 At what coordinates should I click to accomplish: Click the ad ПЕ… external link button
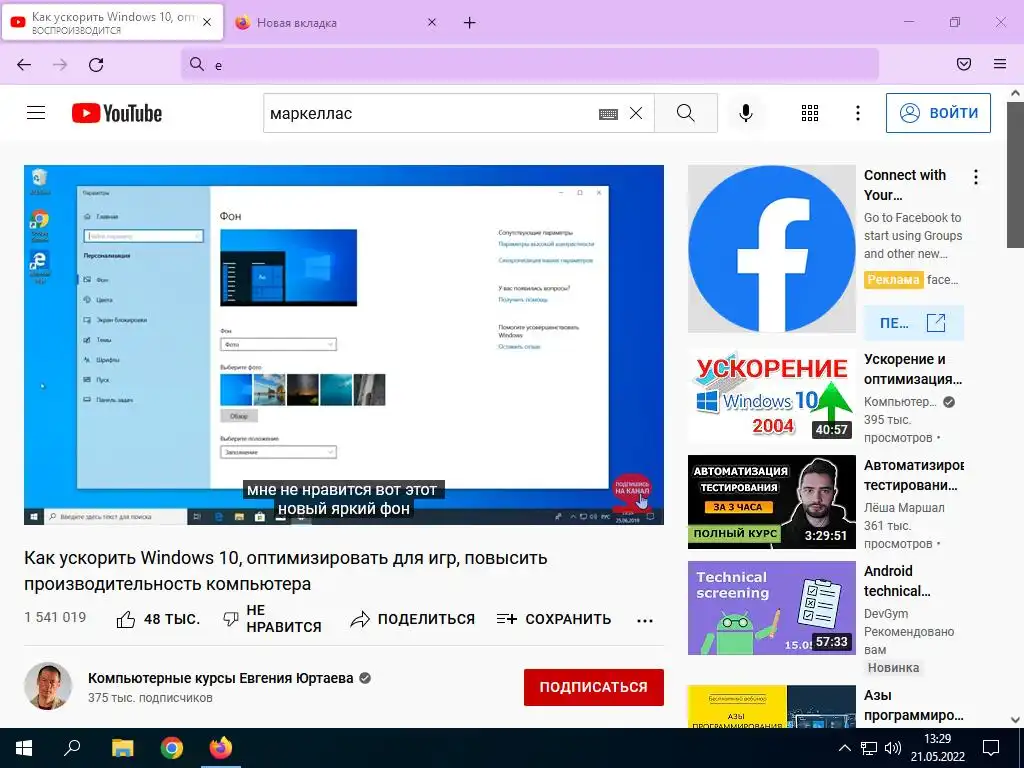913,323
